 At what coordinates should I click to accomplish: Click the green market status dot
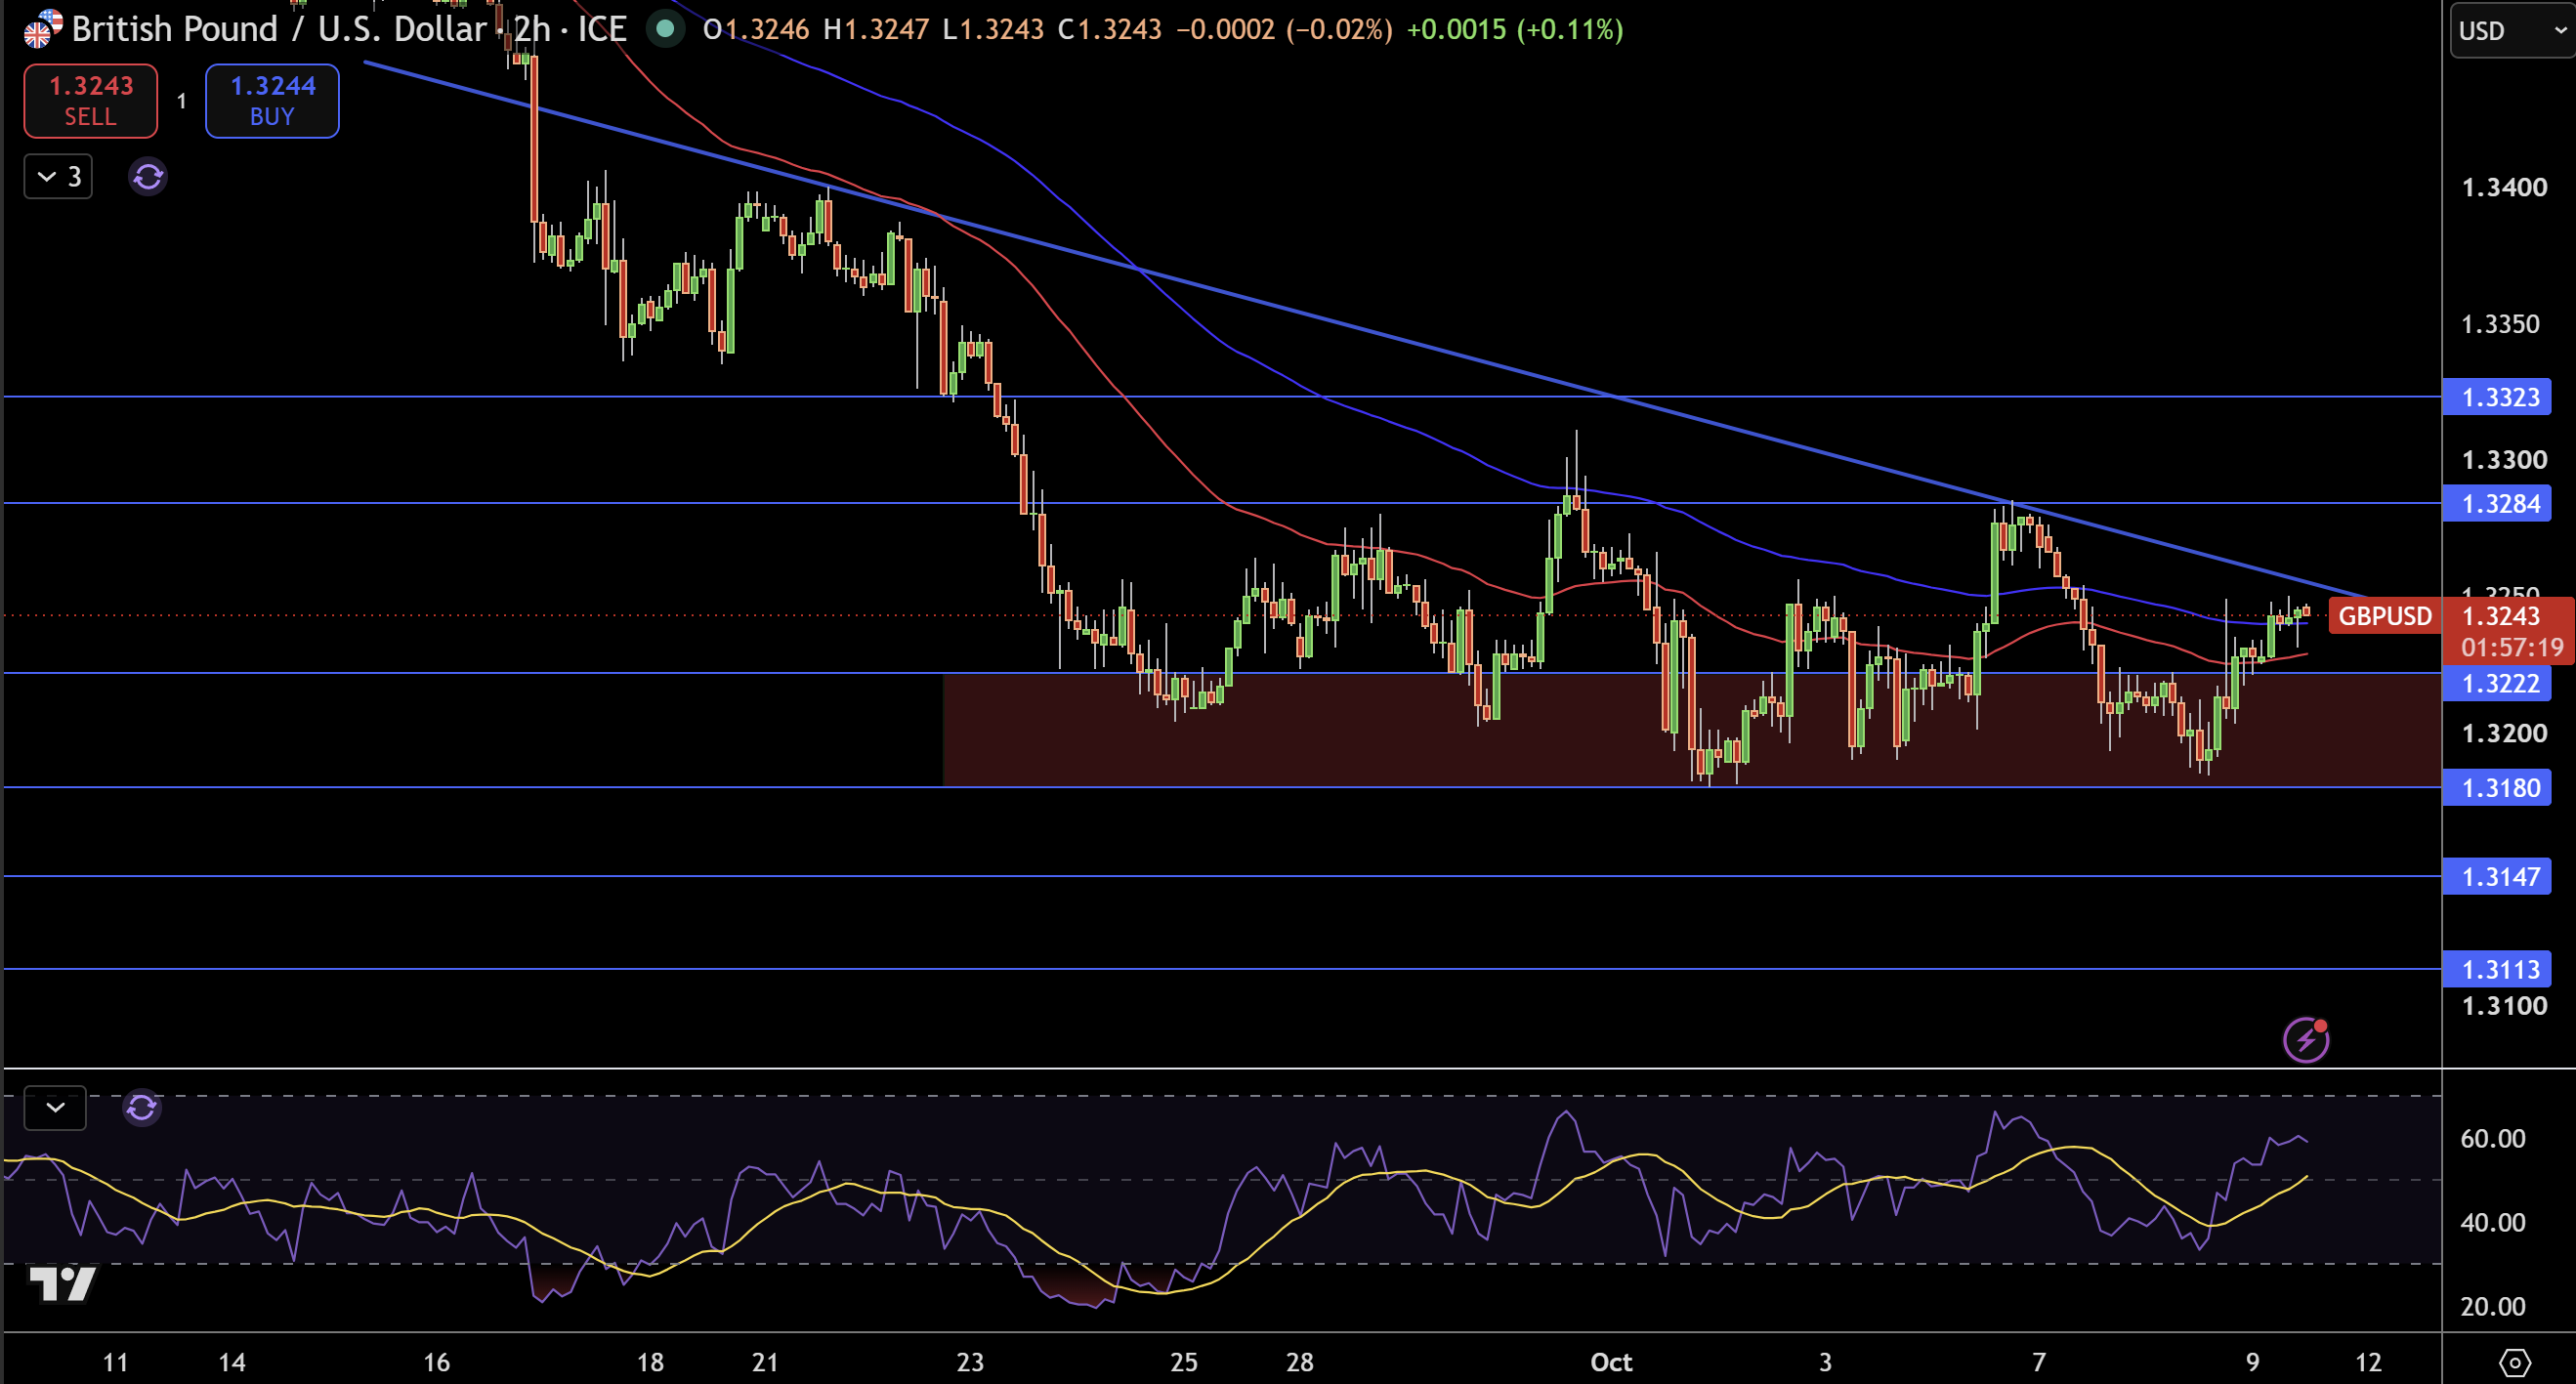pyautogui.click(x=665, y=29)
